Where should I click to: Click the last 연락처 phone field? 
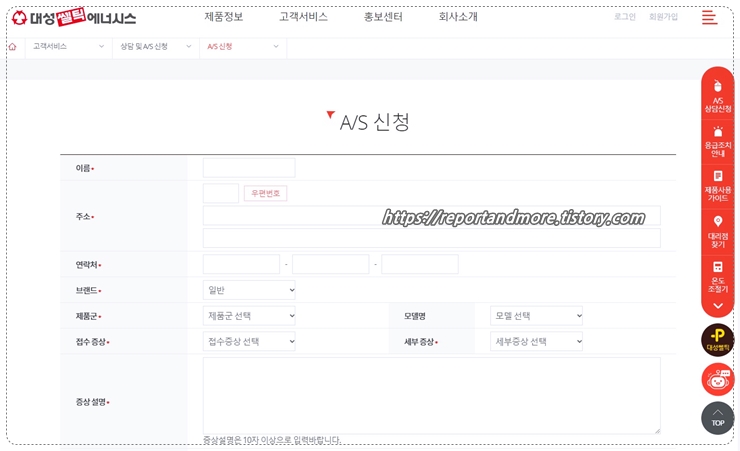[x=420, y=264]
